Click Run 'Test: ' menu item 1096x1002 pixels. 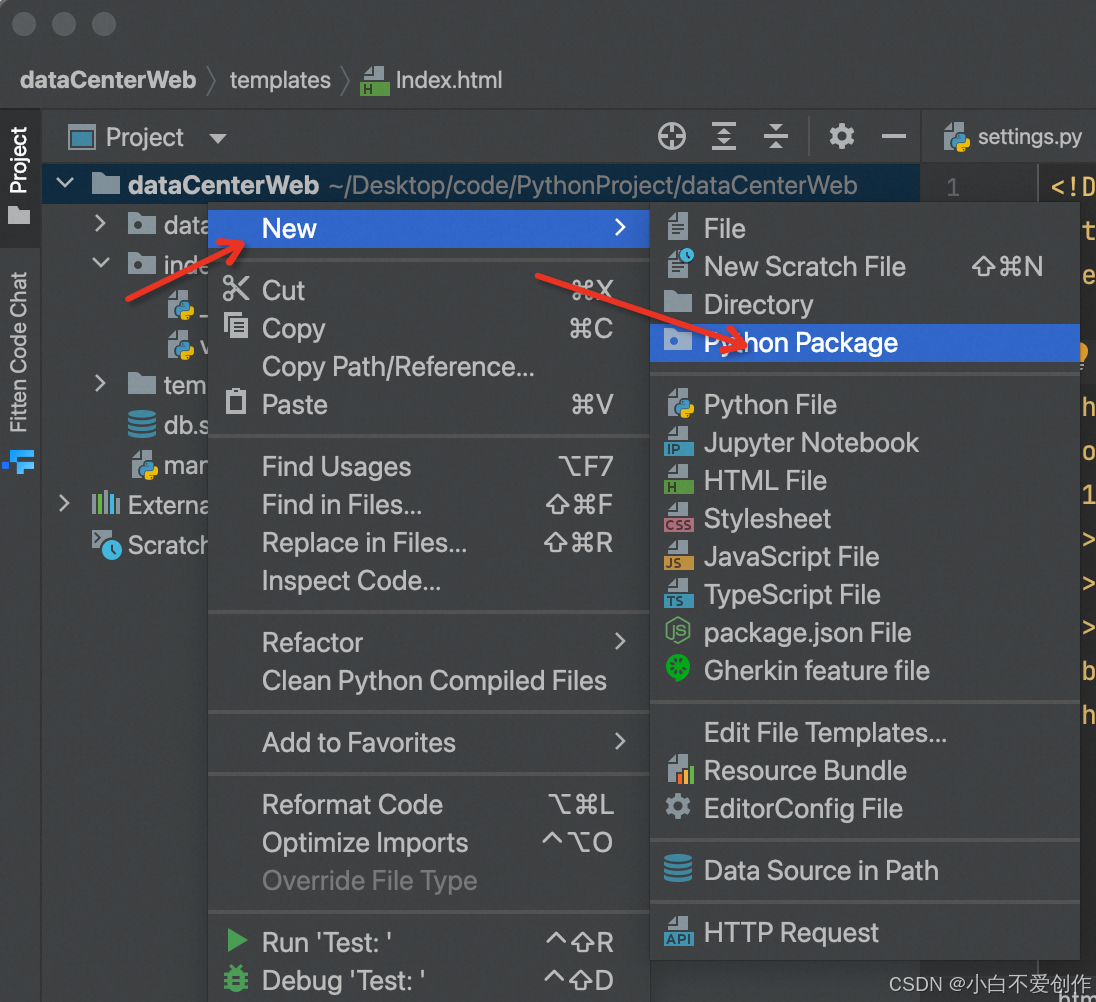coord(428,942)
